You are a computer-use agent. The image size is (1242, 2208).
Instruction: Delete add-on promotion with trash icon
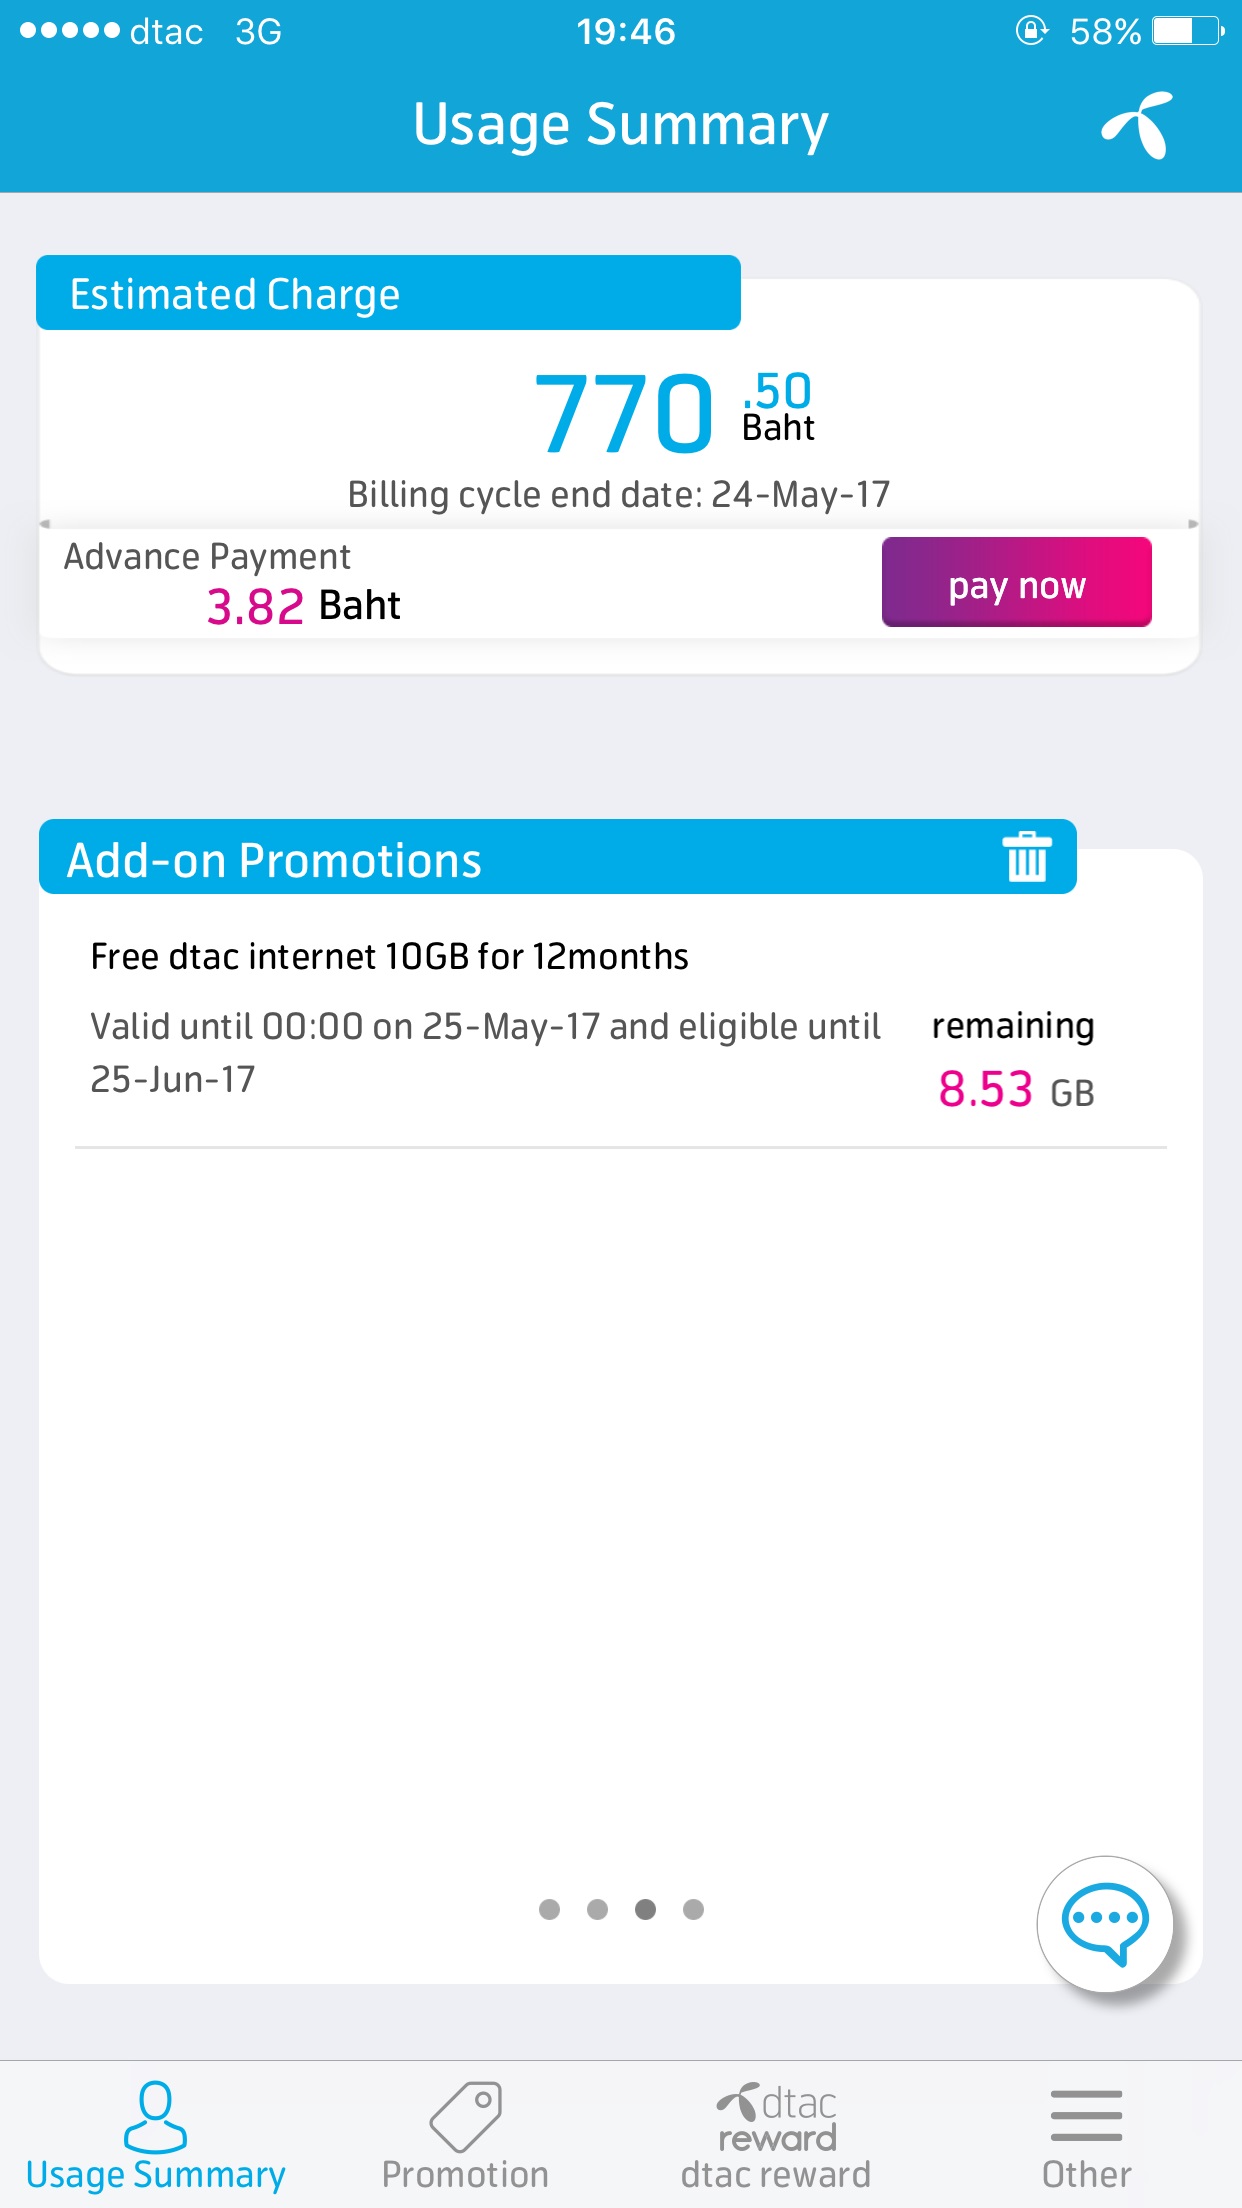(x=1026, y=857)
